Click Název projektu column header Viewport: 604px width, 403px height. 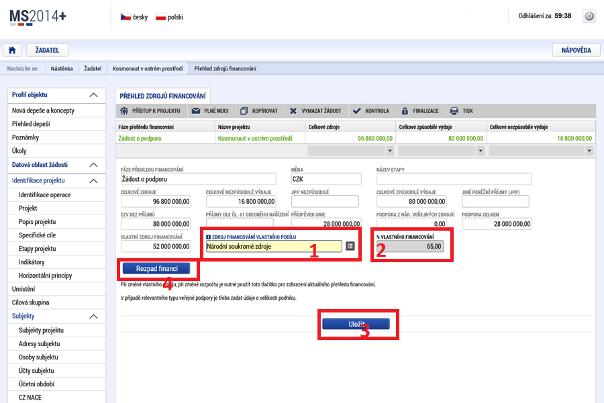[260, 127]
